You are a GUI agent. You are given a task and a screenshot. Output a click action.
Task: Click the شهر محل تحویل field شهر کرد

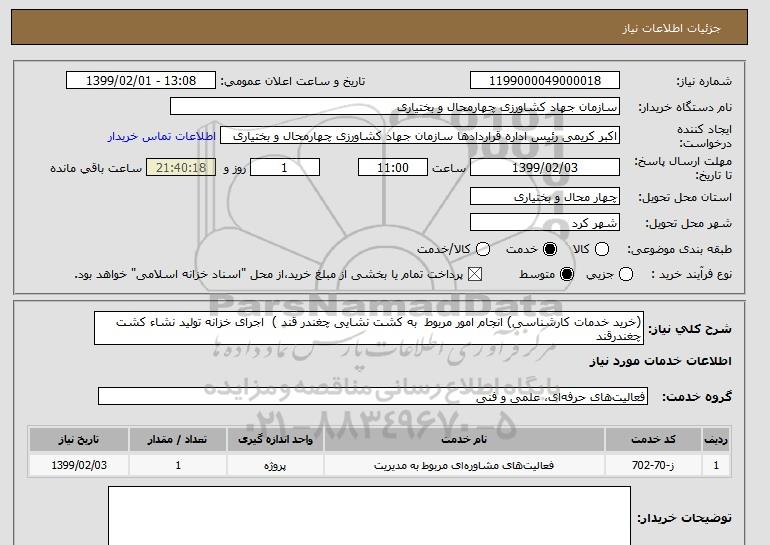(545, 223)
